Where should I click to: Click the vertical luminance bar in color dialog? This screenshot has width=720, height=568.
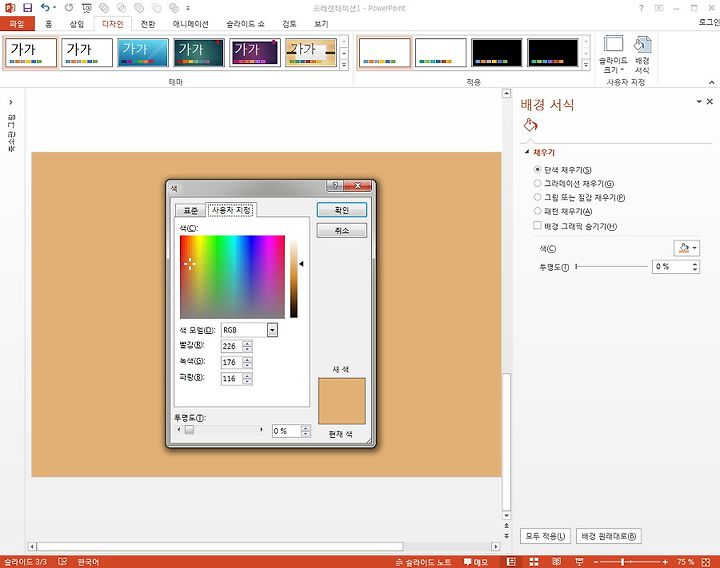[293, 277]
